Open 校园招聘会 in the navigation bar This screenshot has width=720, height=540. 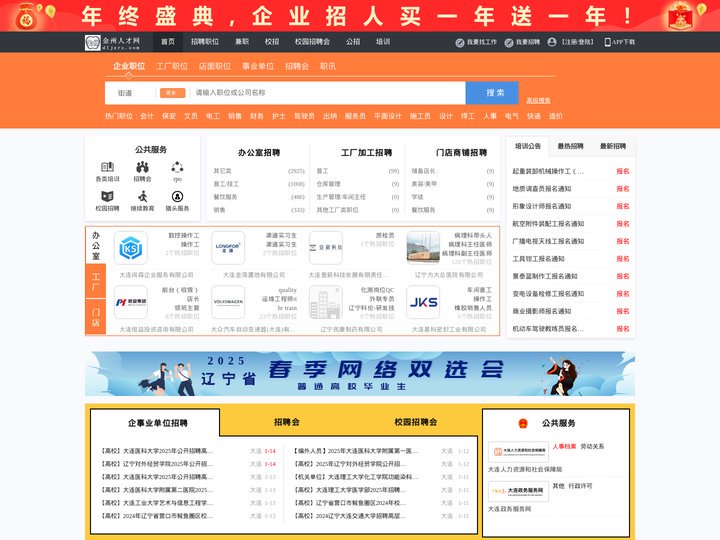pyautogui.click(x=312, y=42)
